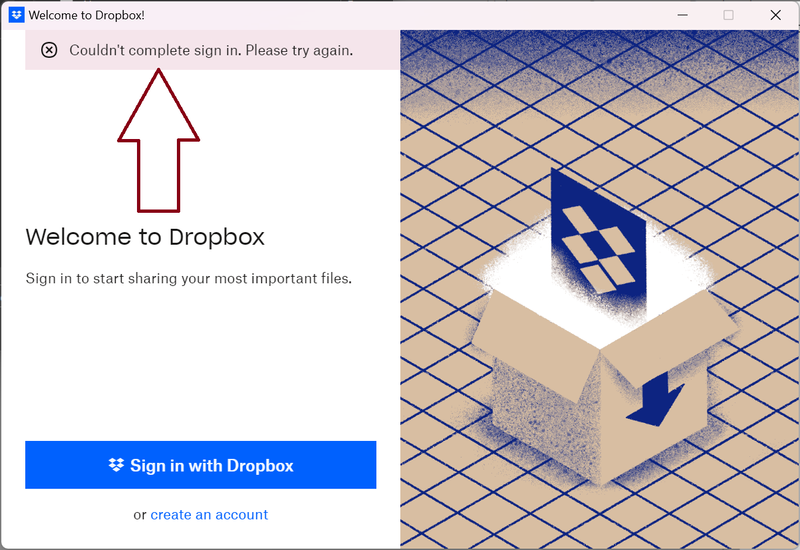Viewport: 800px width, 550px height.
Task: Click the 'Sign in to start sharing' description text
Action: coord(189,279)
